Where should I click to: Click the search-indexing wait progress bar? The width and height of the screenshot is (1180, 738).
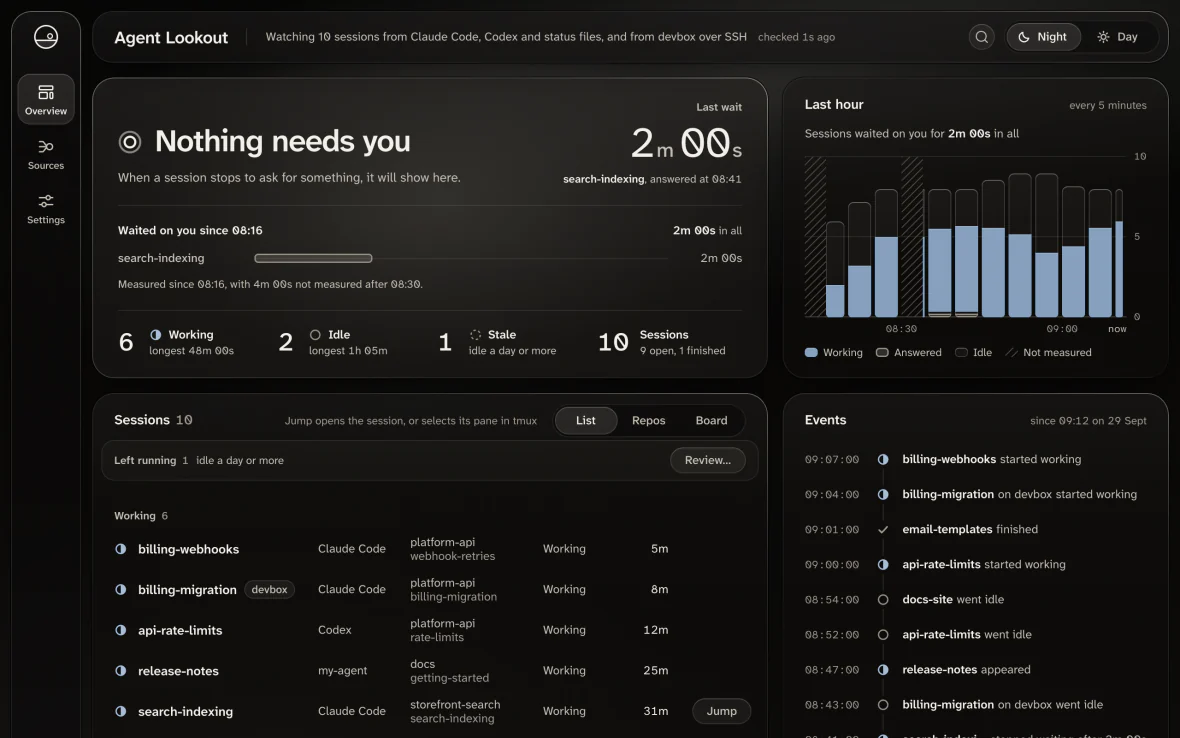(313, 258)
